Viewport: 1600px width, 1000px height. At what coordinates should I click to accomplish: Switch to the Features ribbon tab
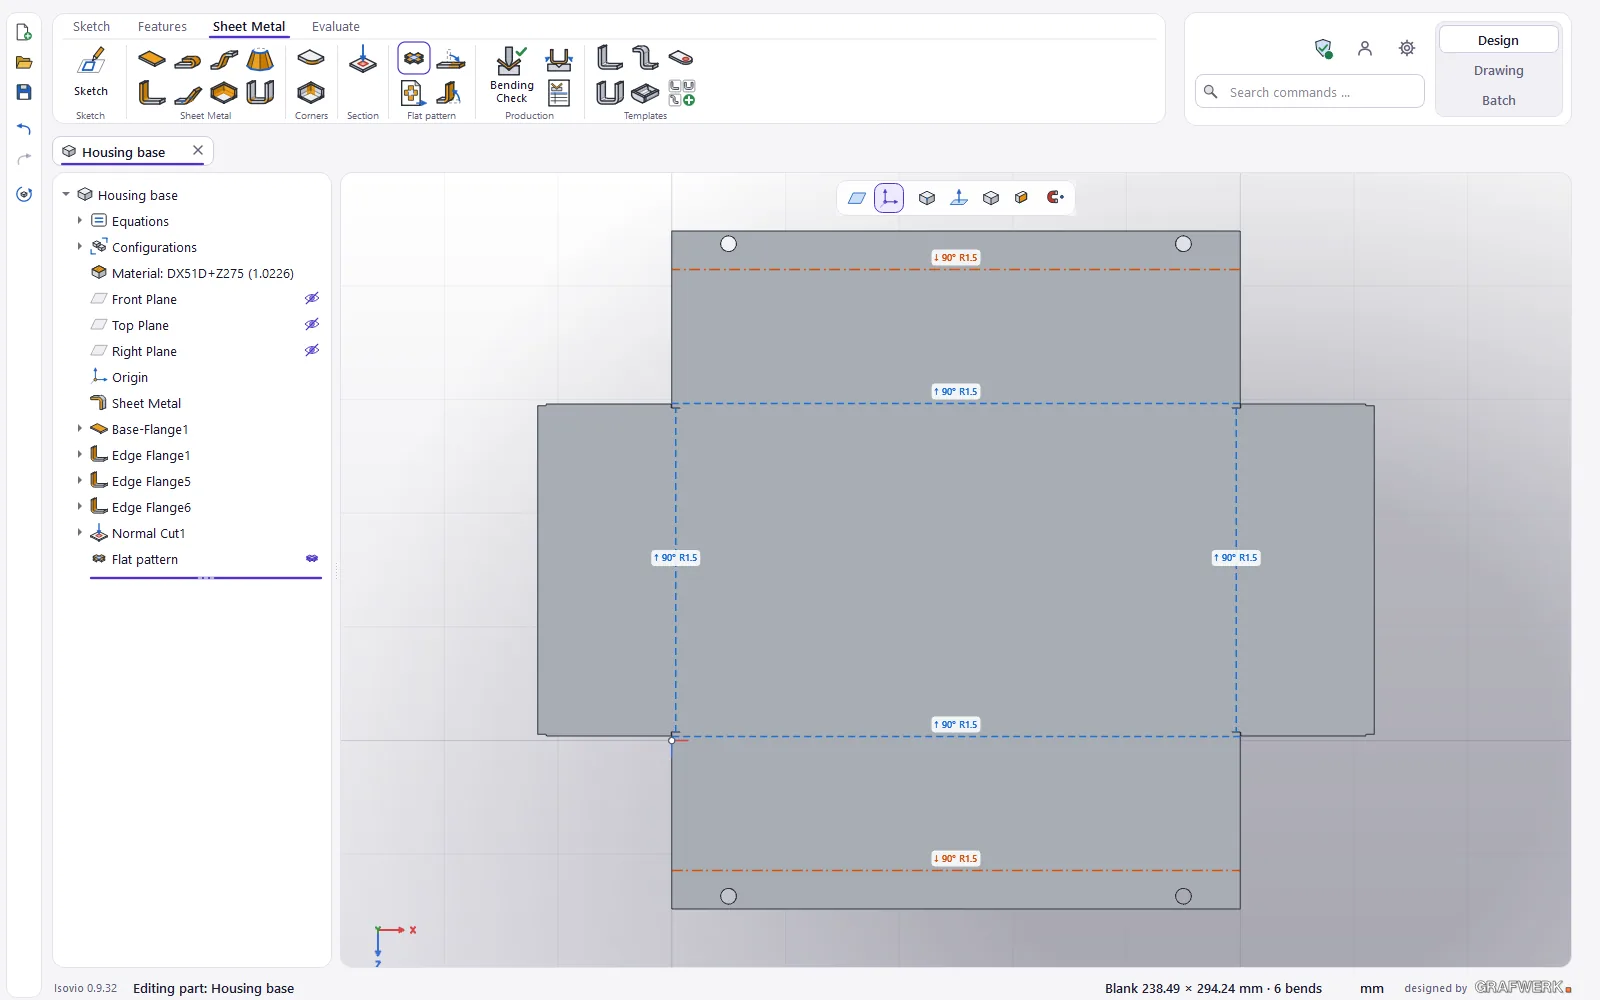[162, 26]
